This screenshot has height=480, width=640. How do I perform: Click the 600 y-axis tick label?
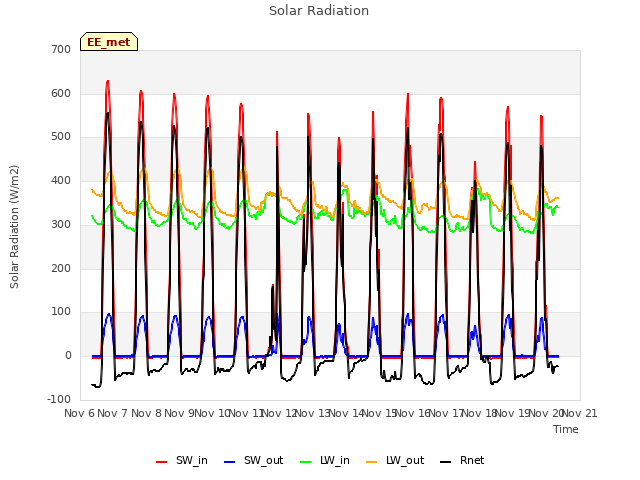click(x=61, y=93)
